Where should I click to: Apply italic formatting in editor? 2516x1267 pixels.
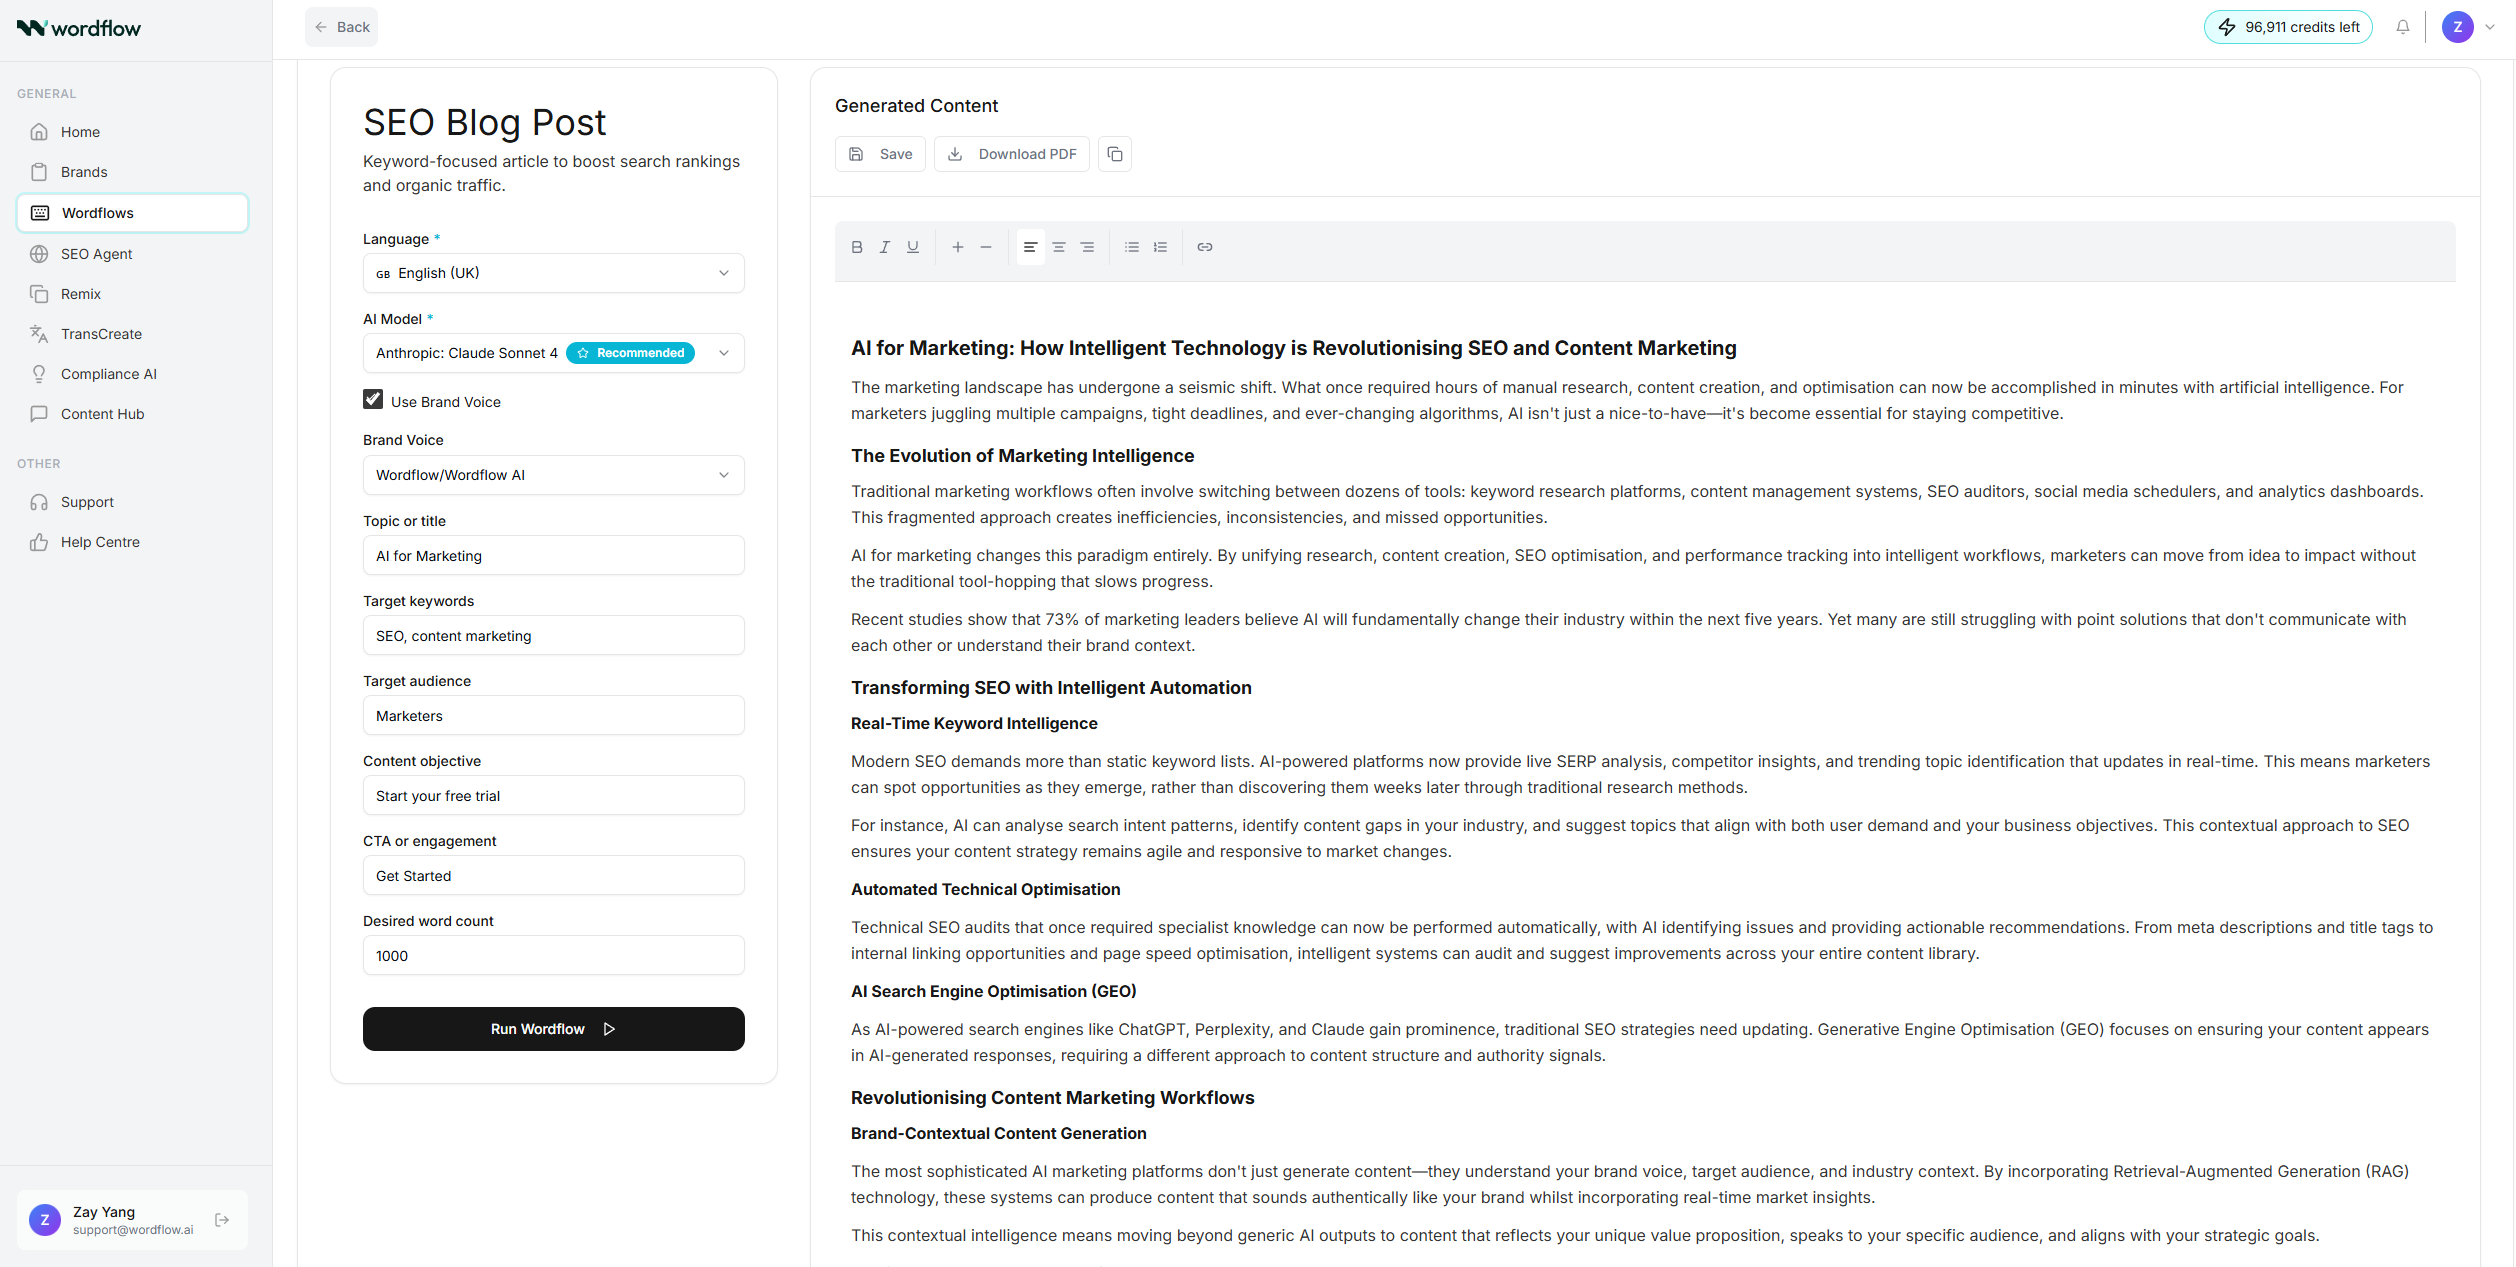coord(885,247)
